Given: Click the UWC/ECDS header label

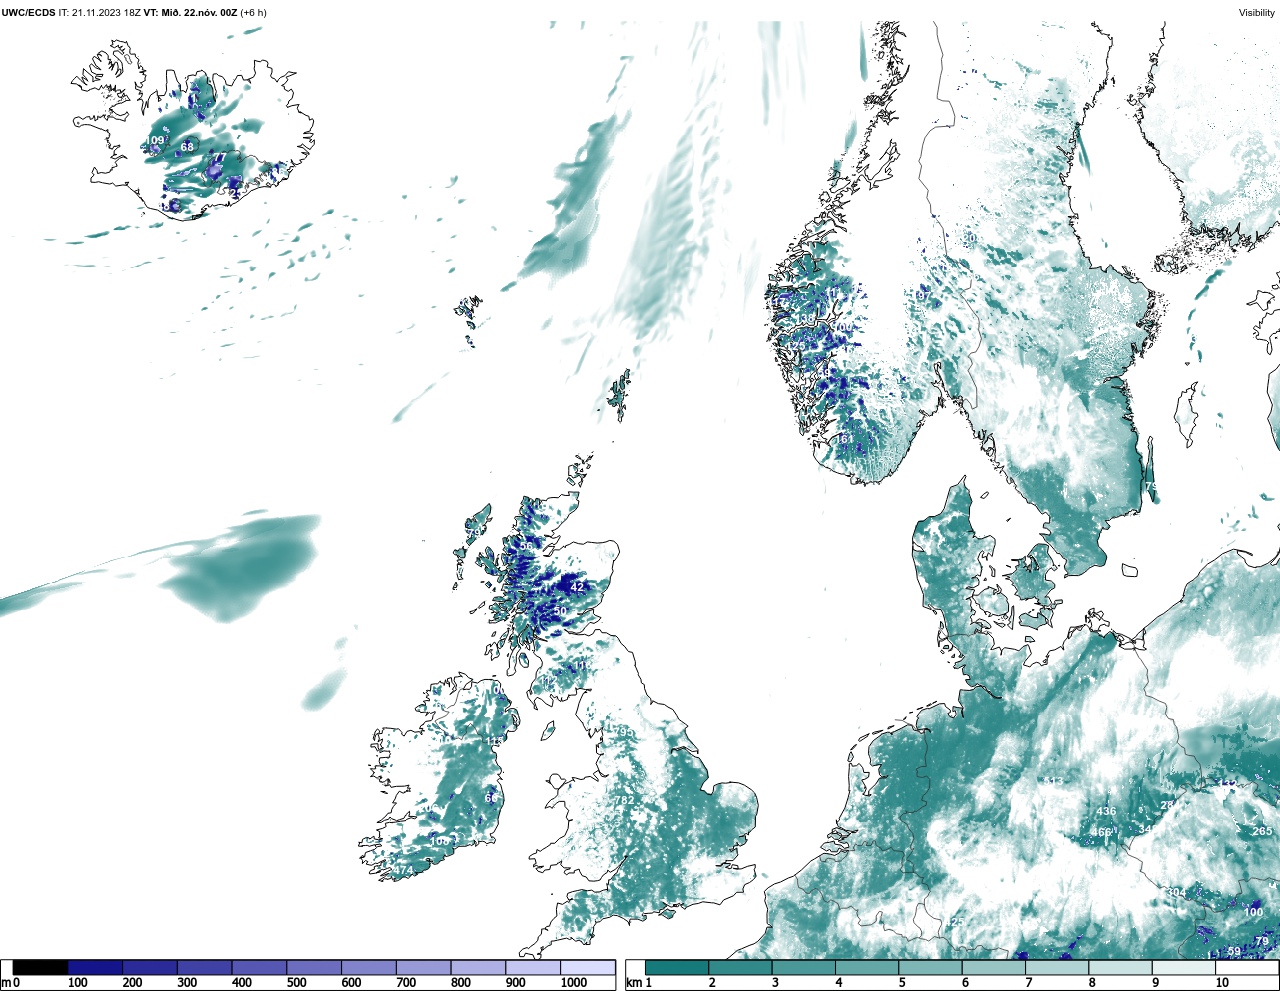Looking at the screenshot, I should [x=29, y=12].
